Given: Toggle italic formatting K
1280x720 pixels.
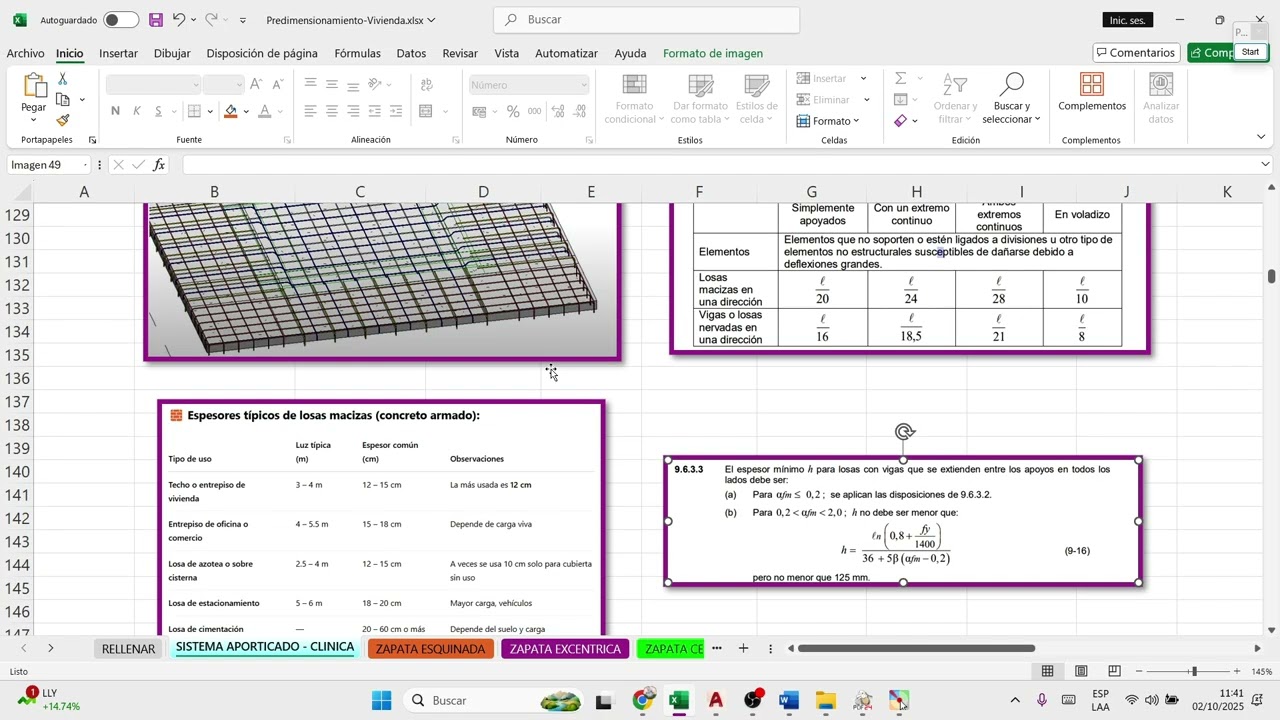Looking at the screenshot, I should [x=137, y=111].
